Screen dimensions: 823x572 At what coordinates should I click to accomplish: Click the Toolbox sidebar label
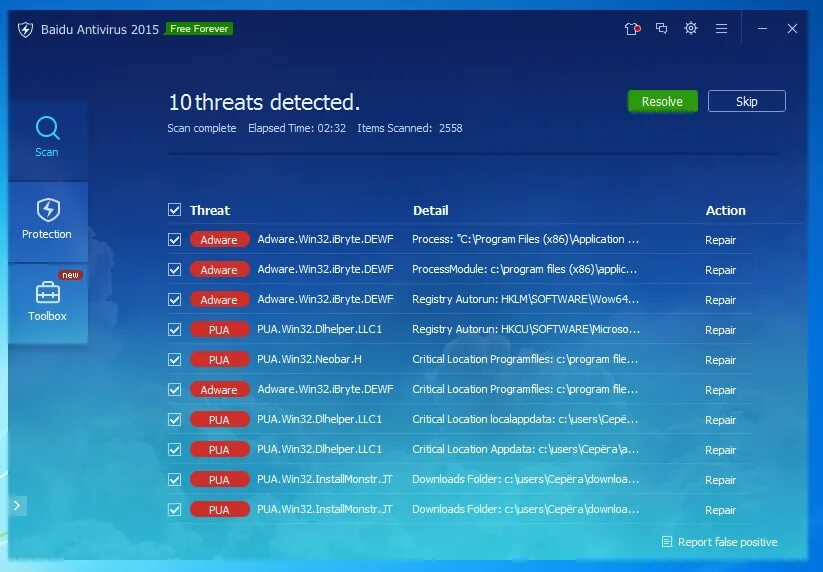(x=47, y=316)
